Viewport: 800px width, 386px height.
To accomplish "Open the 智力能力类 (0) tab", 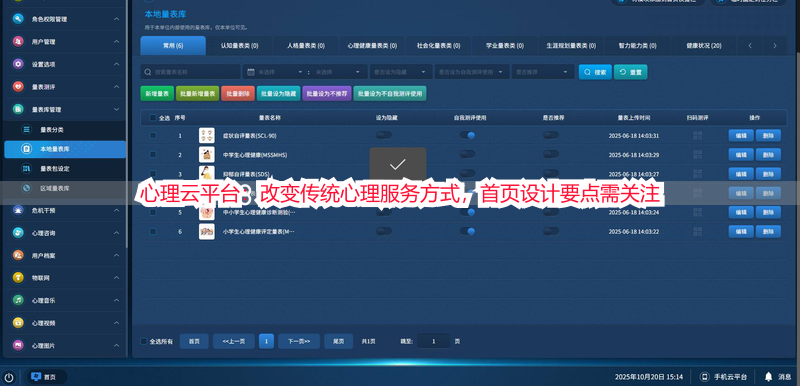I will click(x=637, y=45).
